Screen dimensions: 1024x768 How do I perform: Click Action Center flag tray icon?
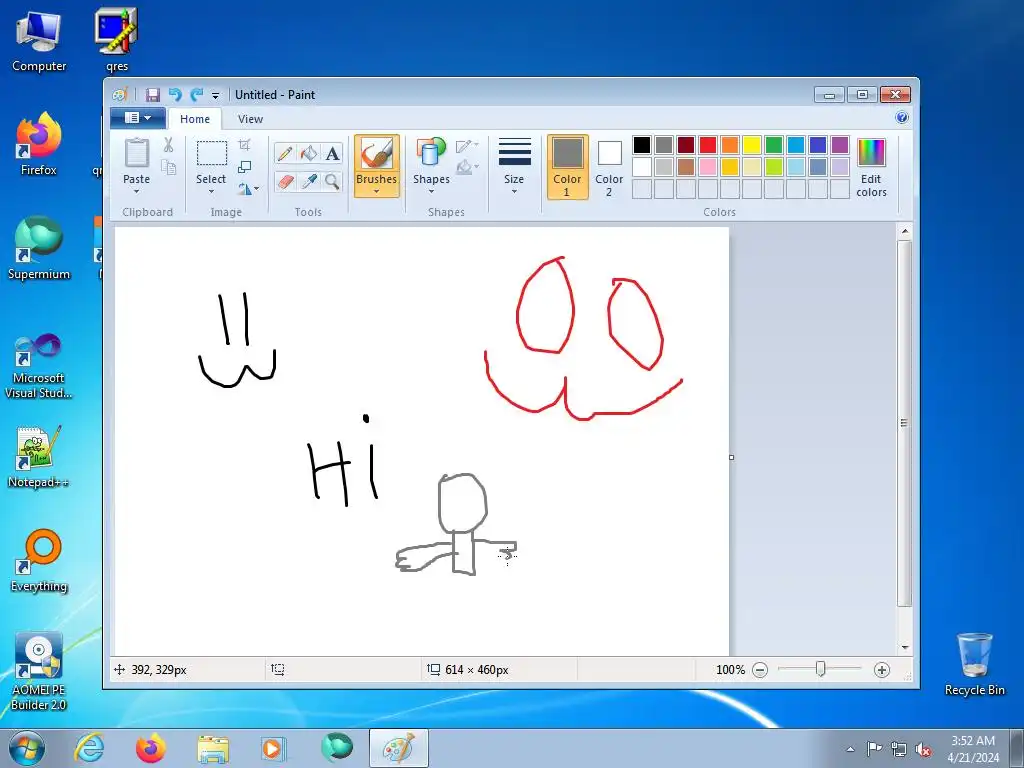(x=874, y=748)
